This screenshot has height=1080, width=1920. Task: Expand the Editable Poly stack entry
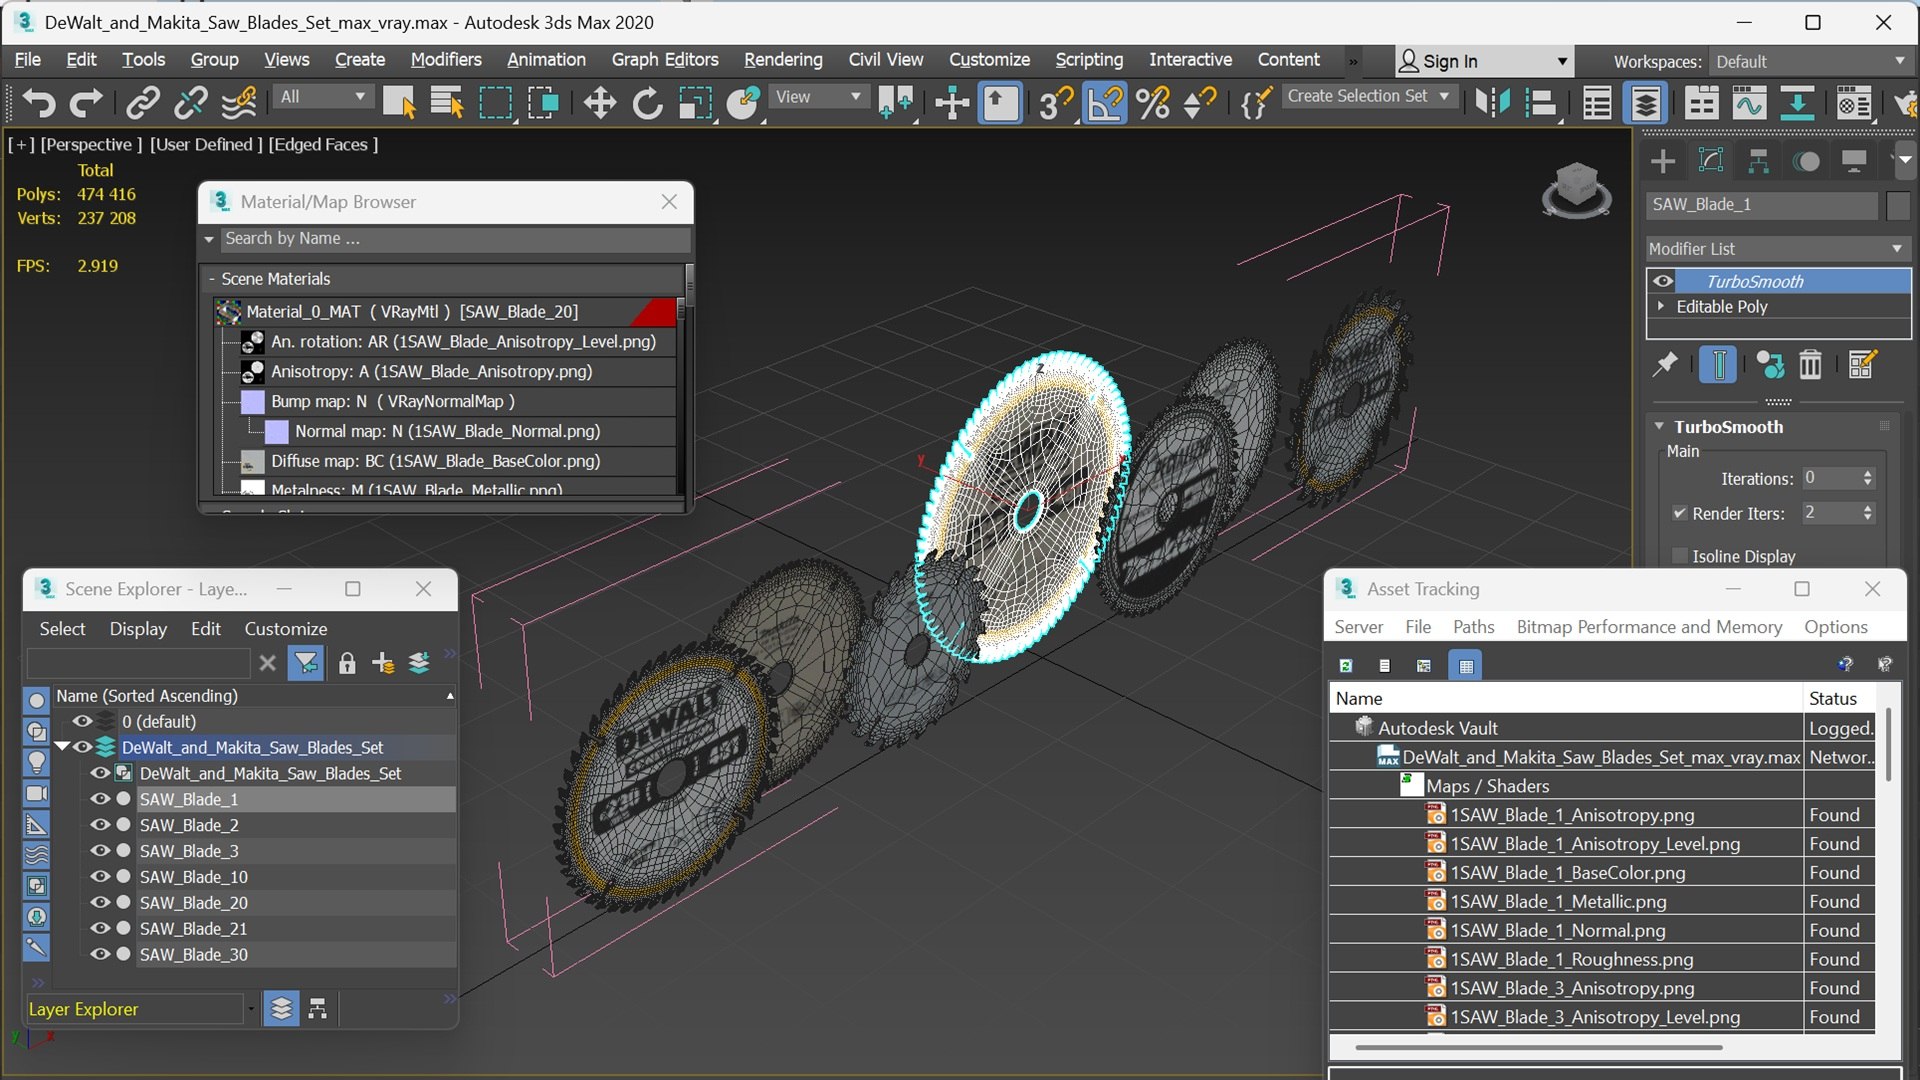click(1661, 306)
